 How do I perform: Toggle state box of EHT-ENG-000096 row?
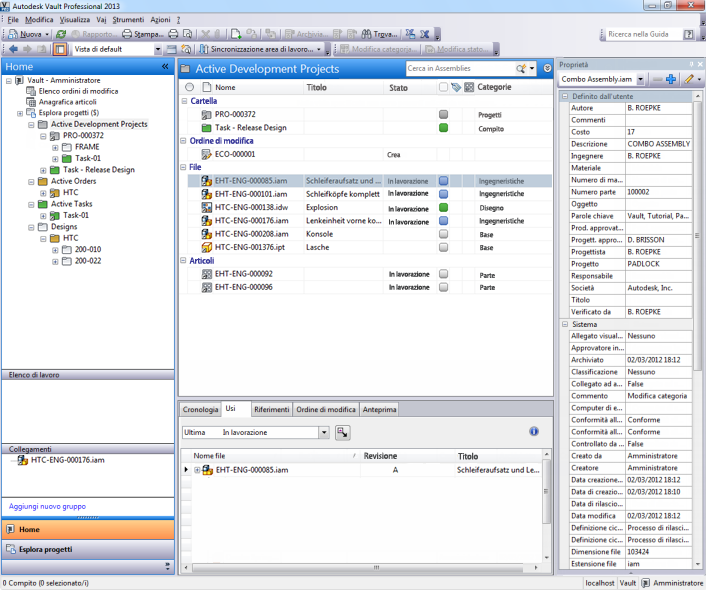coord(444,287)
